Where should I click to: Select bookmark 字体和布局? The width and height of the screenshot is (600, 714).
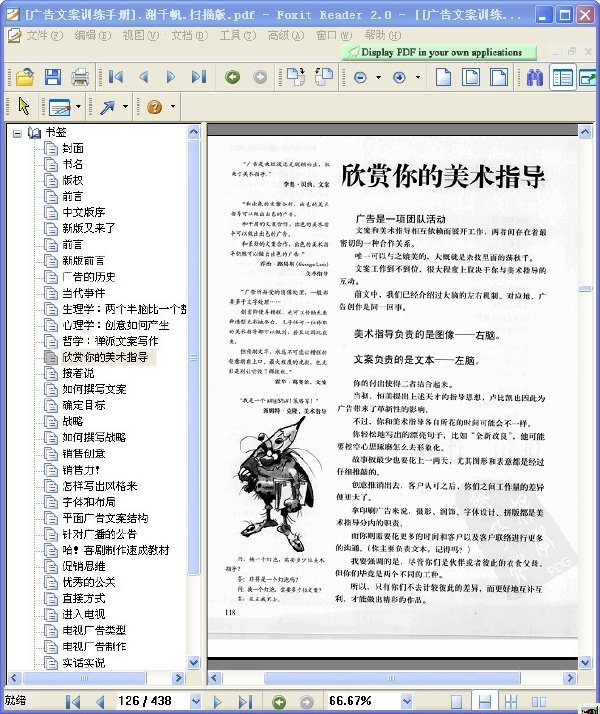pyautogui.click(x=89, y=502)
